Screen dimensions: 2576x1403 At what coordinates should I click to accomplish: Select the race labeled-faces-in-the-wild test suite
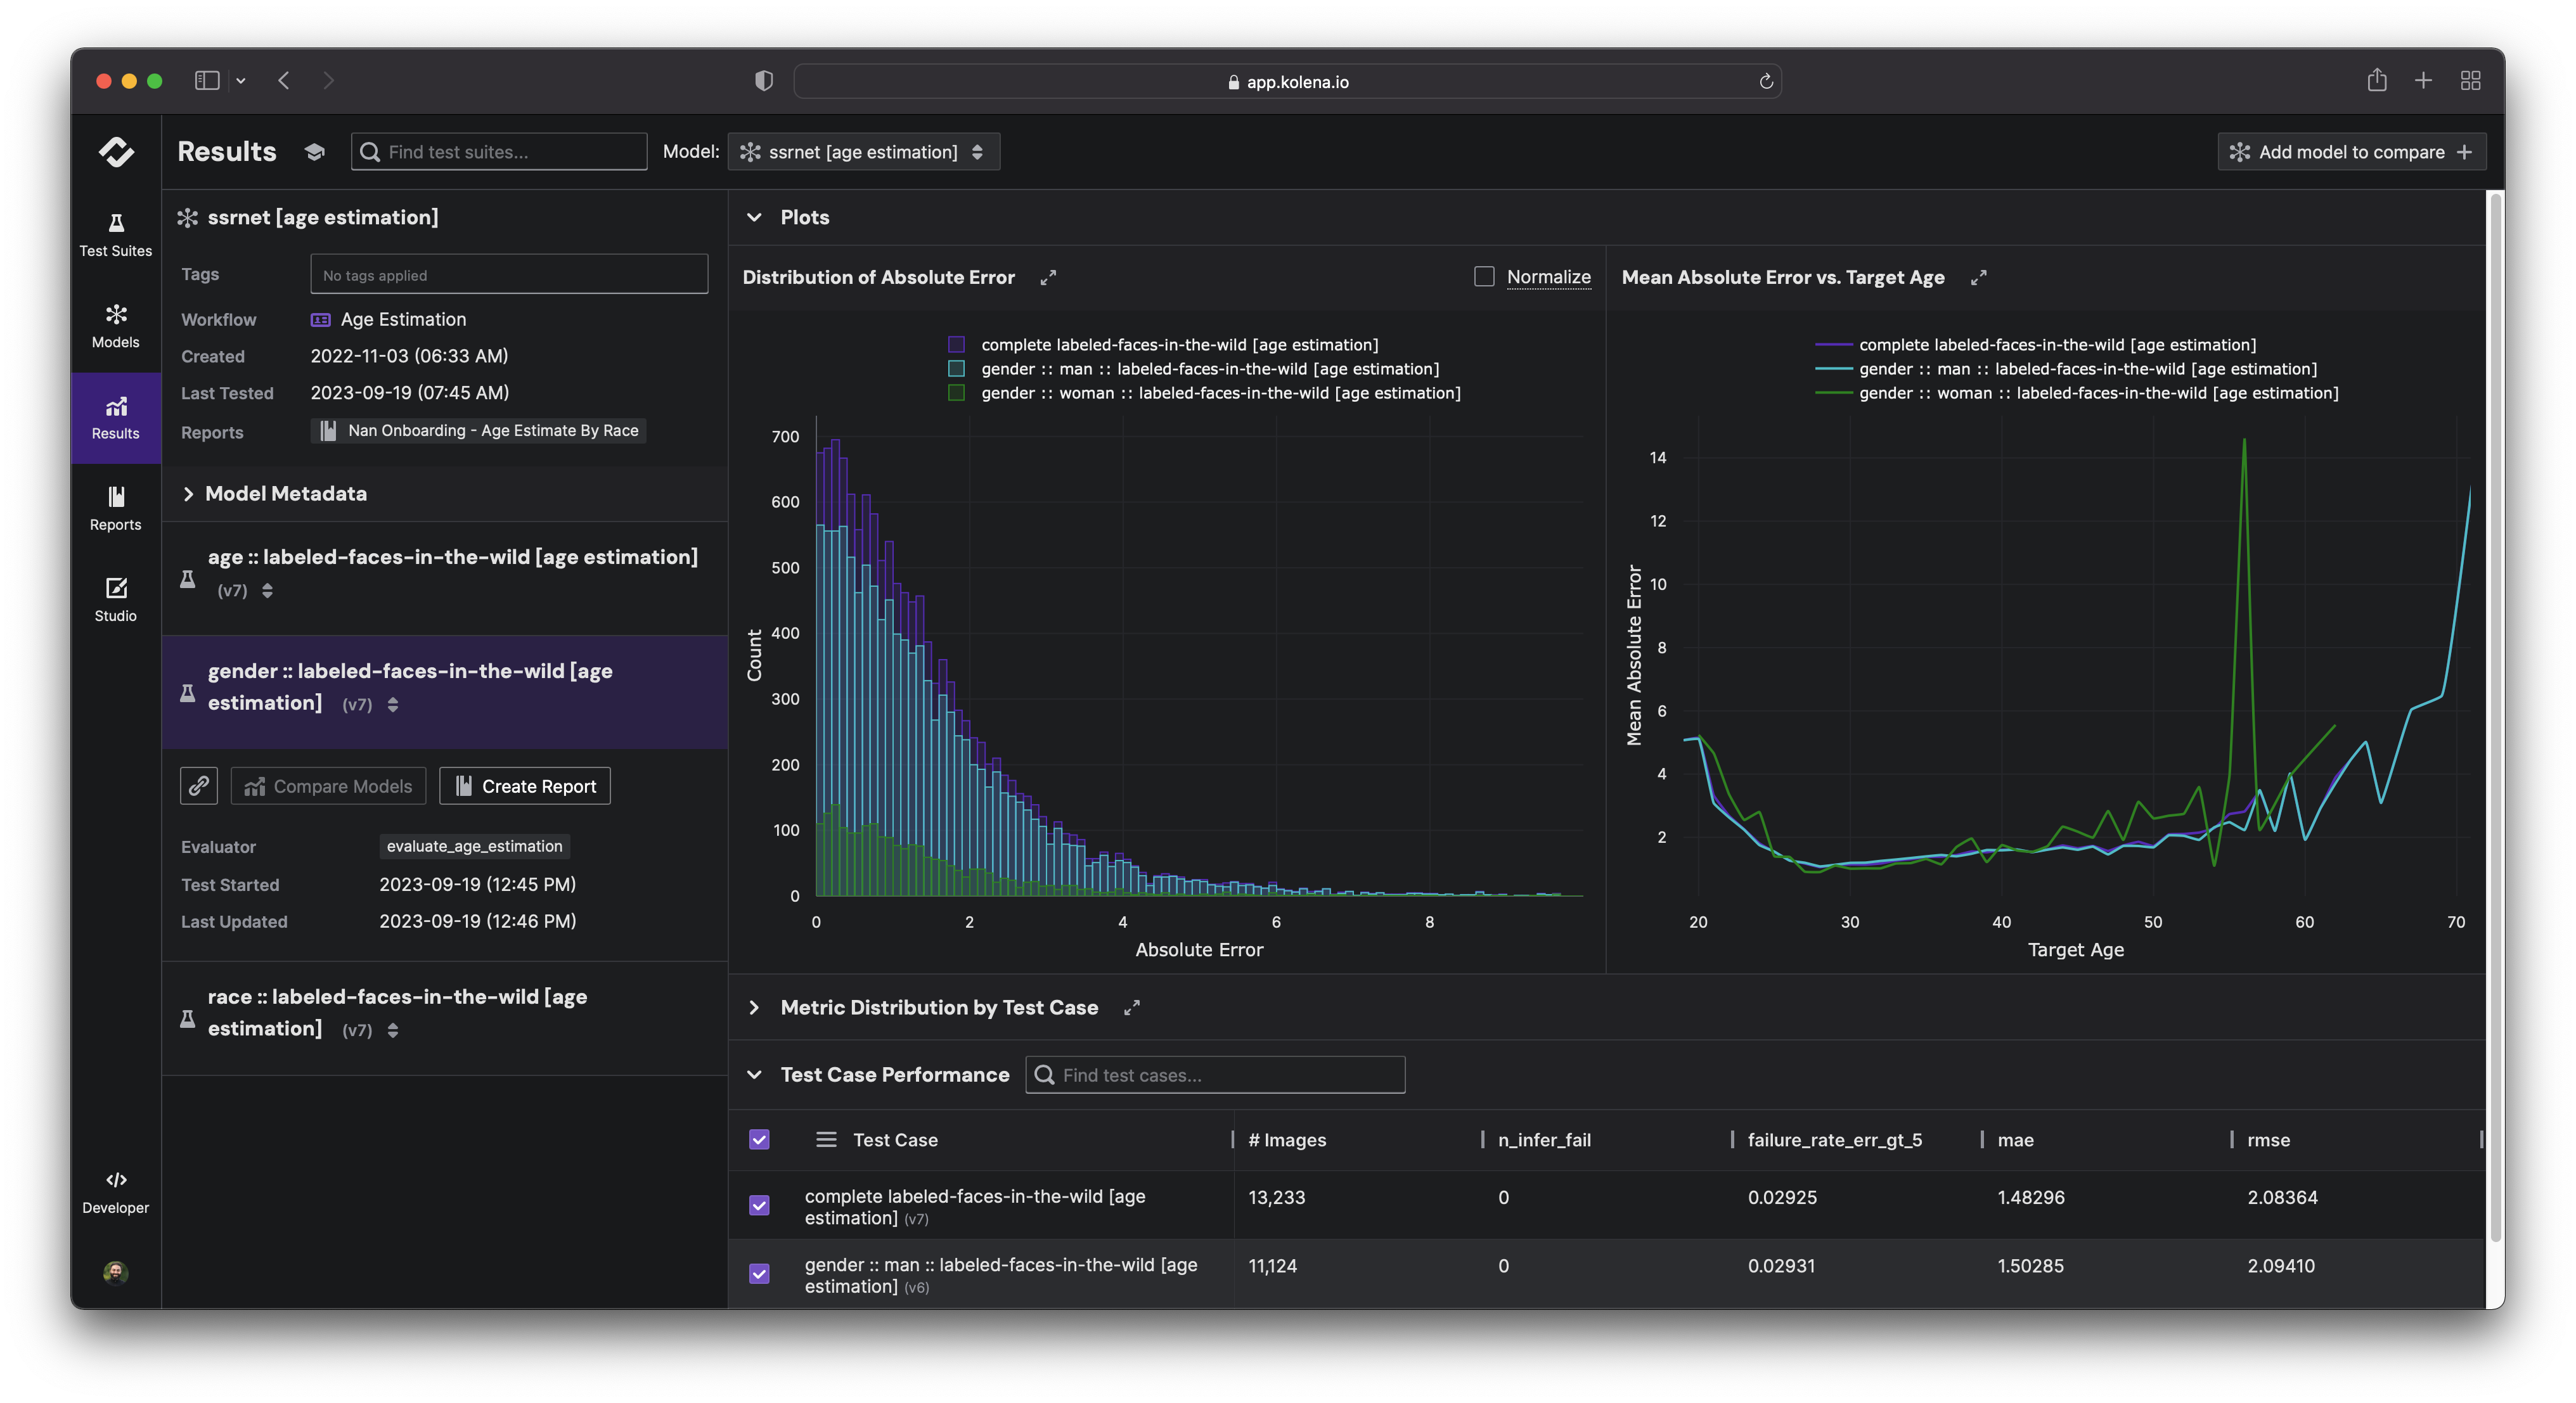397,1012
